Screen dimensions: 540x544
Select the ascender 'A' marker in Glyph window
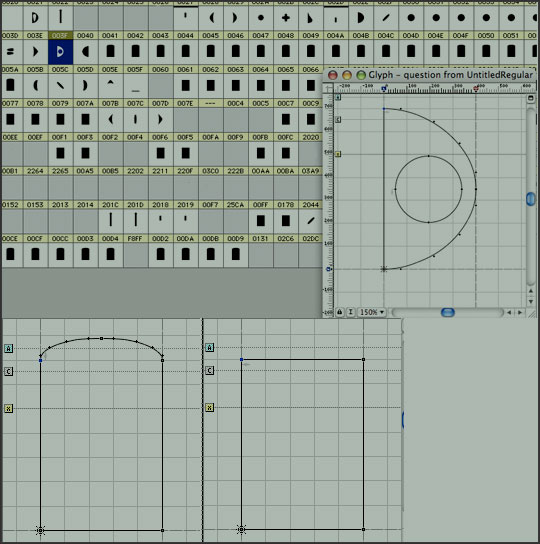click(x=338, y=97)
